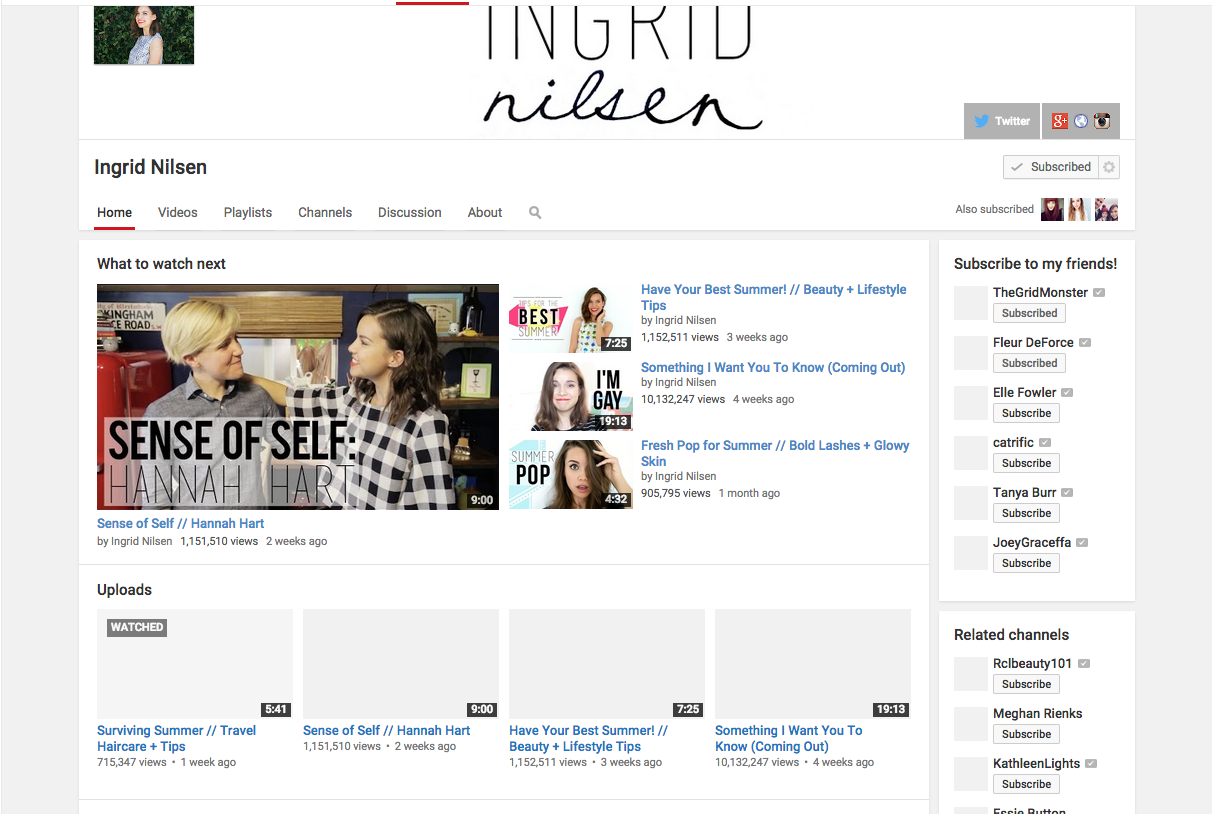Open the Instagram icon on banner
The image size is (1212, 814).
[x=1102, y=121]
